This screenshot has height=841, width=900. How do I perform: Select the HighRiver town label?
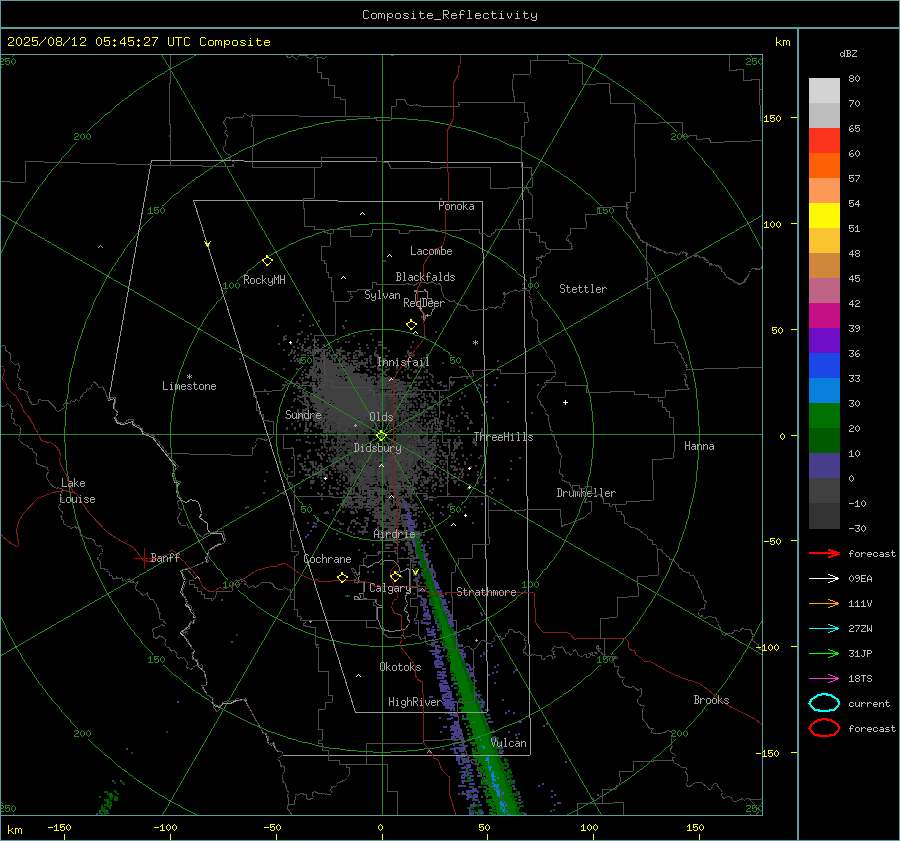[414, 702]
